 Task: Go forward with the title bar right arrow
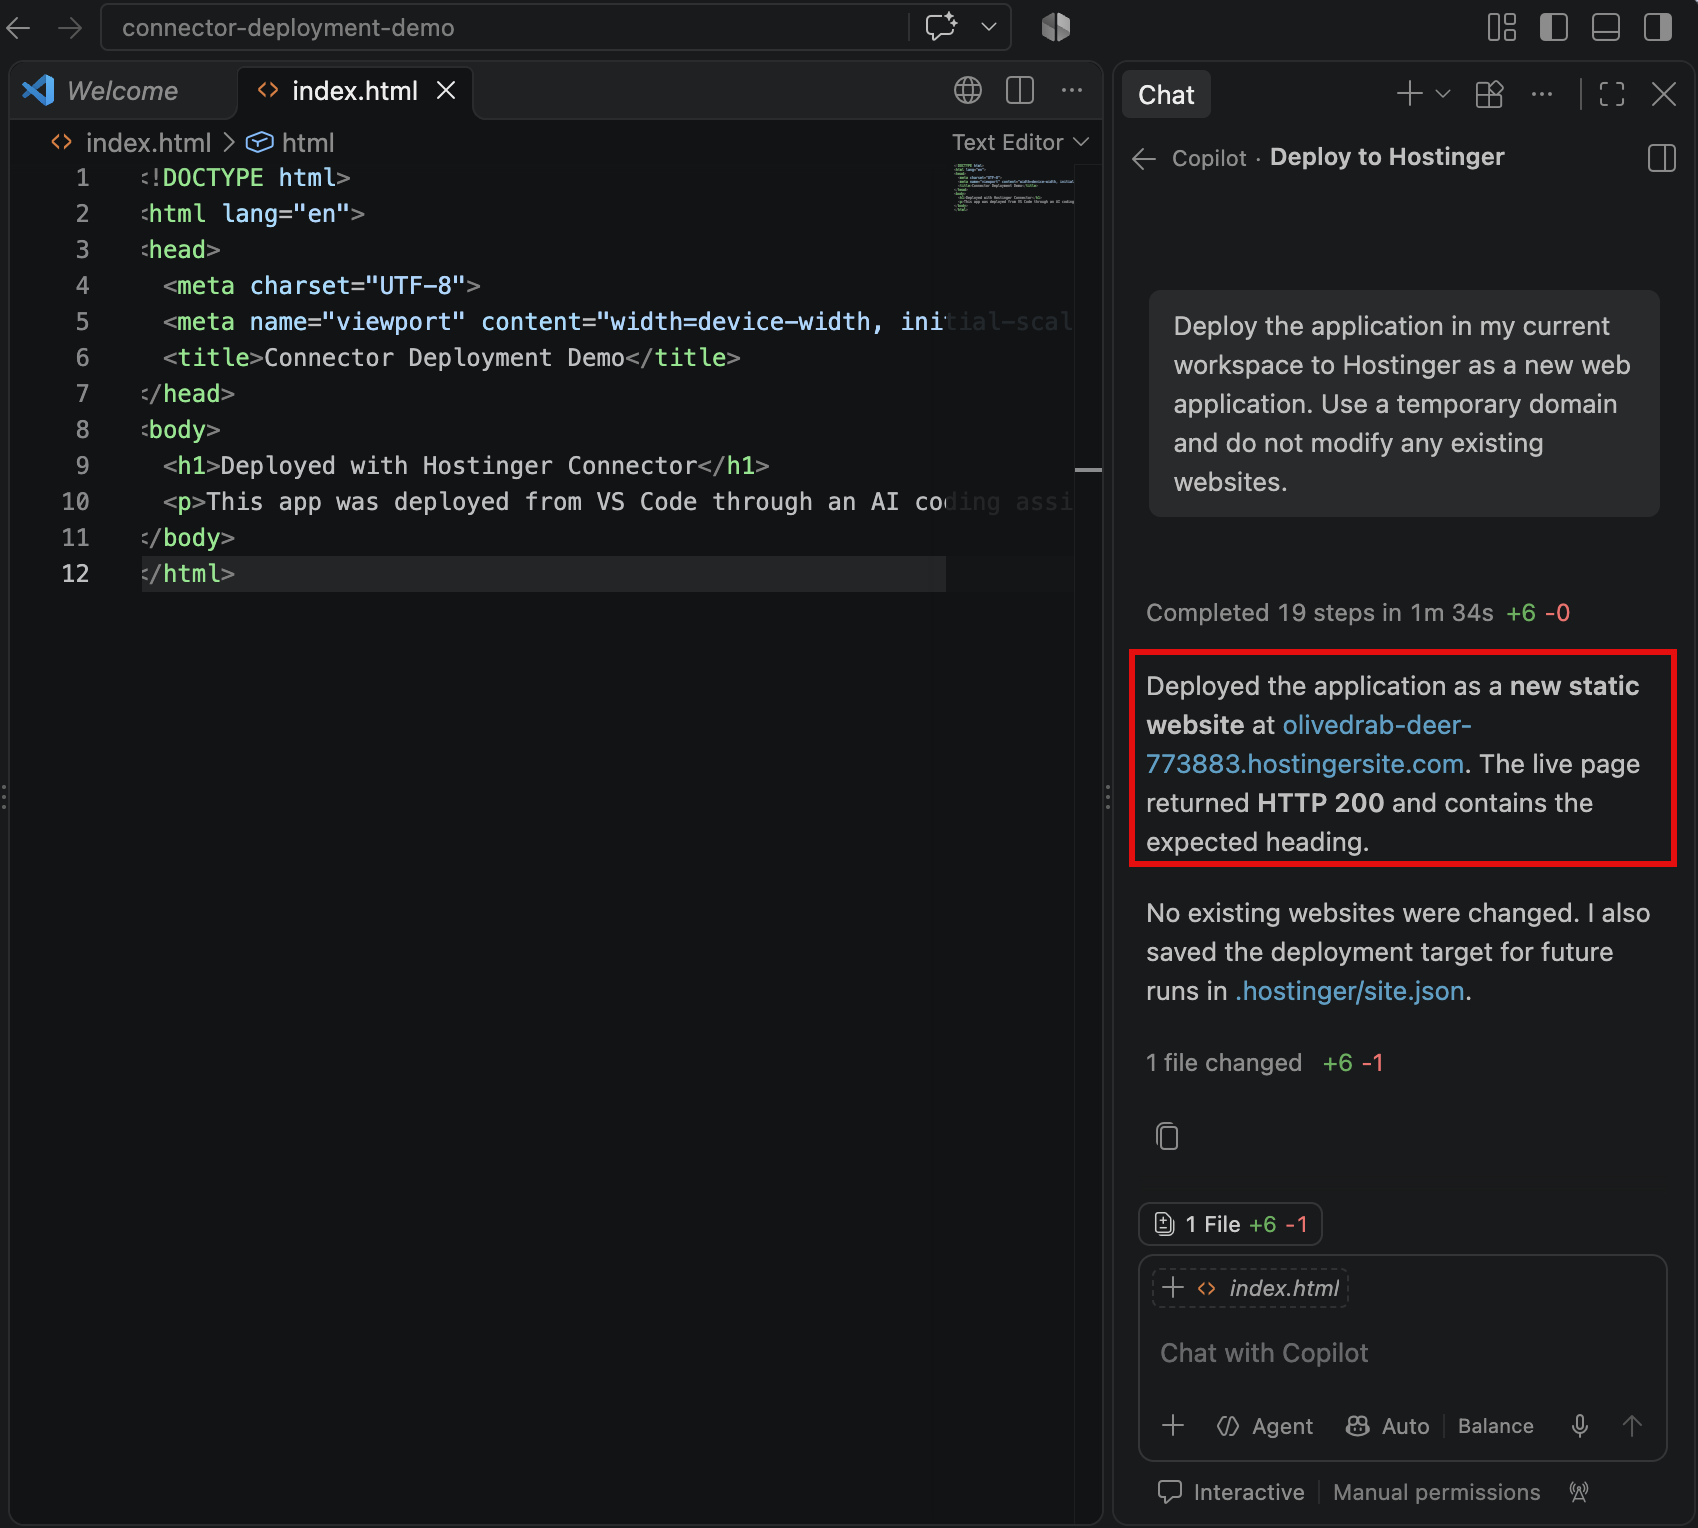pyautogui.click(x=70, y=28)
